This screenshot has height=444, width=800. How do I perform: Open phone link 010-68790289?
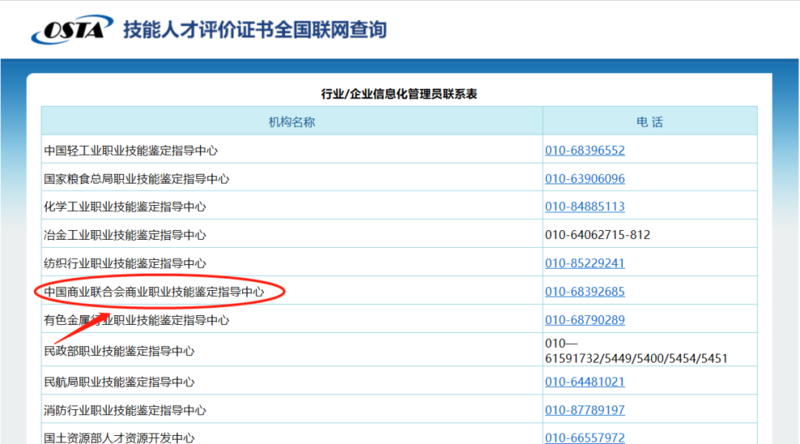tap(585, 320)
